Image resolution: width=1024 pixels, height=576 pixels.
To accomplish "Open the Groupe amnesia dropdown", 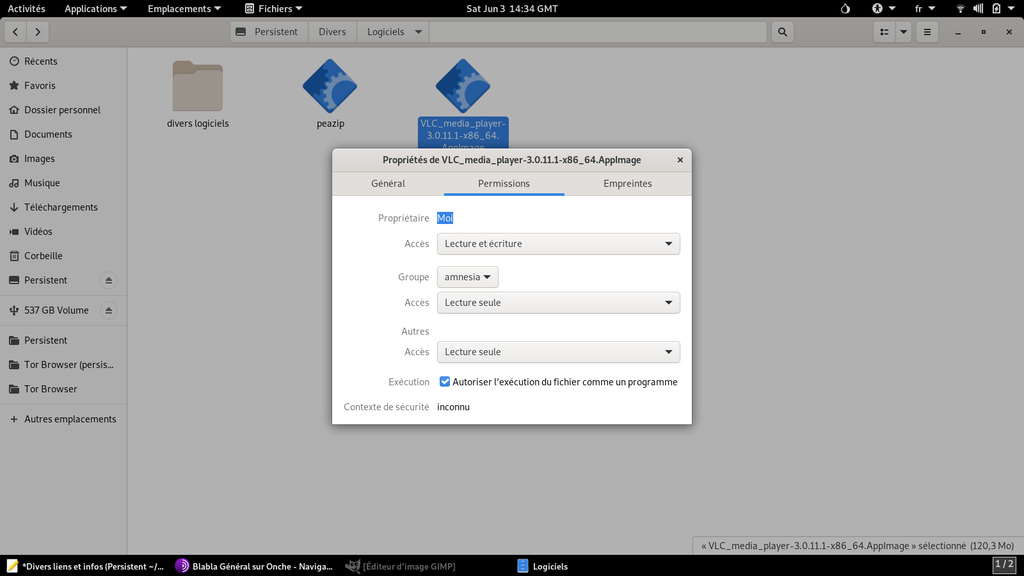I will pyautogui.click(x=468, y=277).
